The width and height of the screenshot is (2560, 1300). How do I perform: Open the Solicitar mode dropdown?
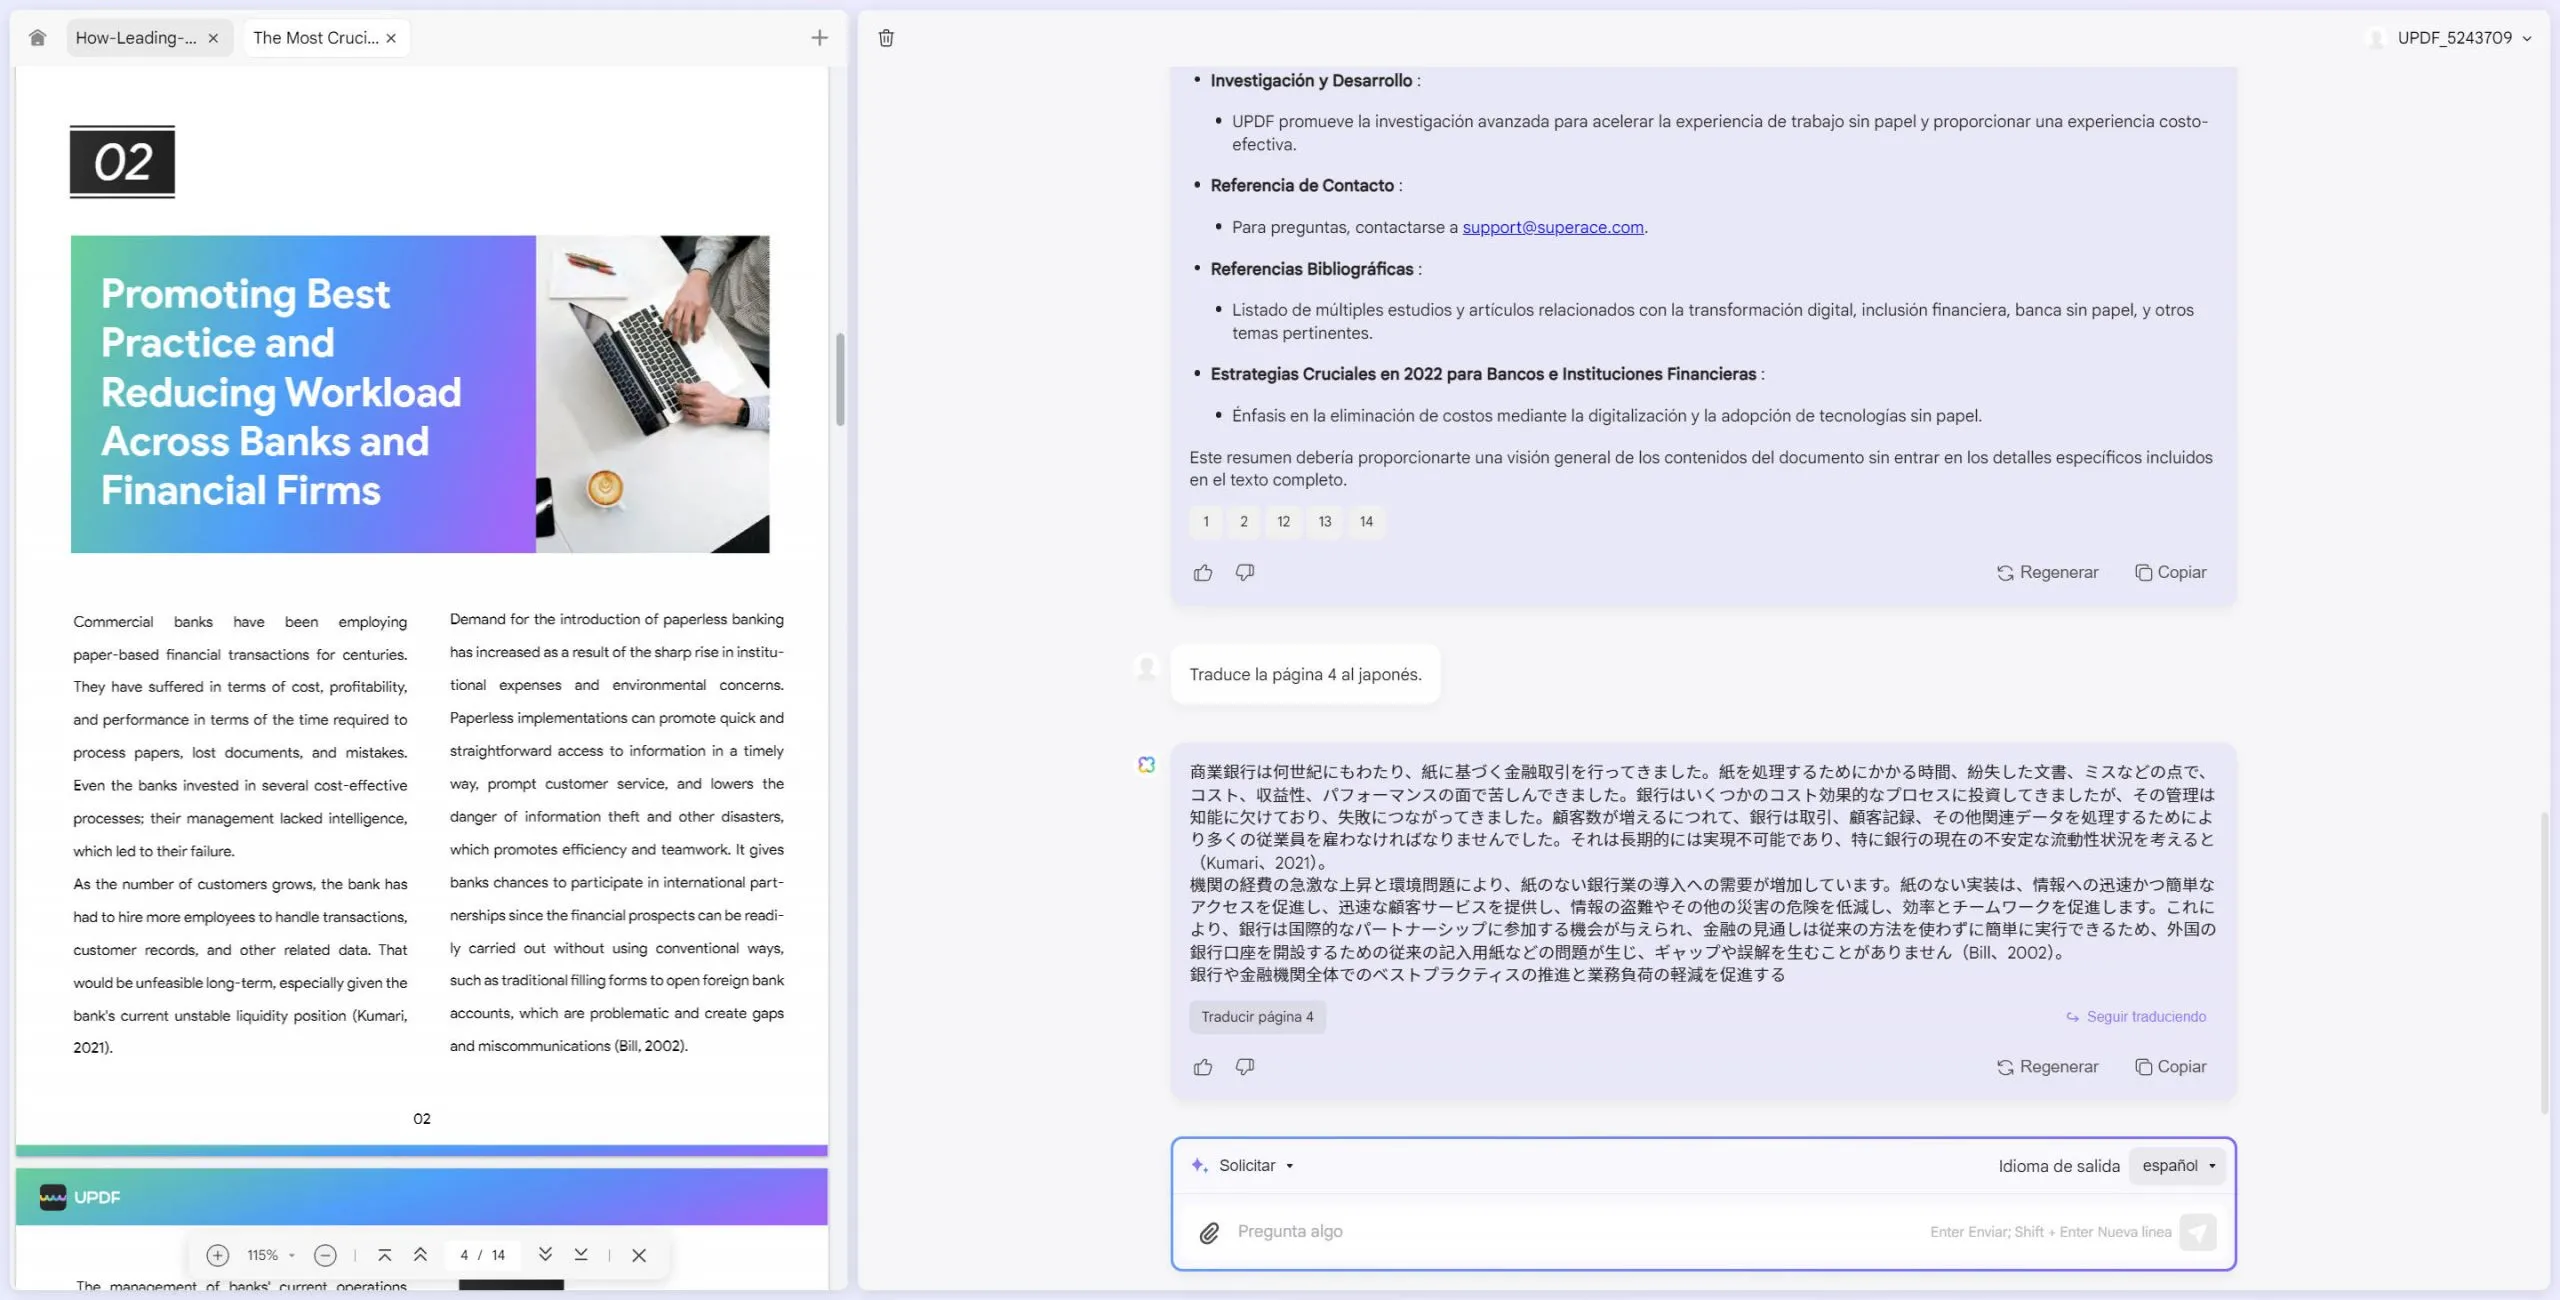pos(1243,1166)
